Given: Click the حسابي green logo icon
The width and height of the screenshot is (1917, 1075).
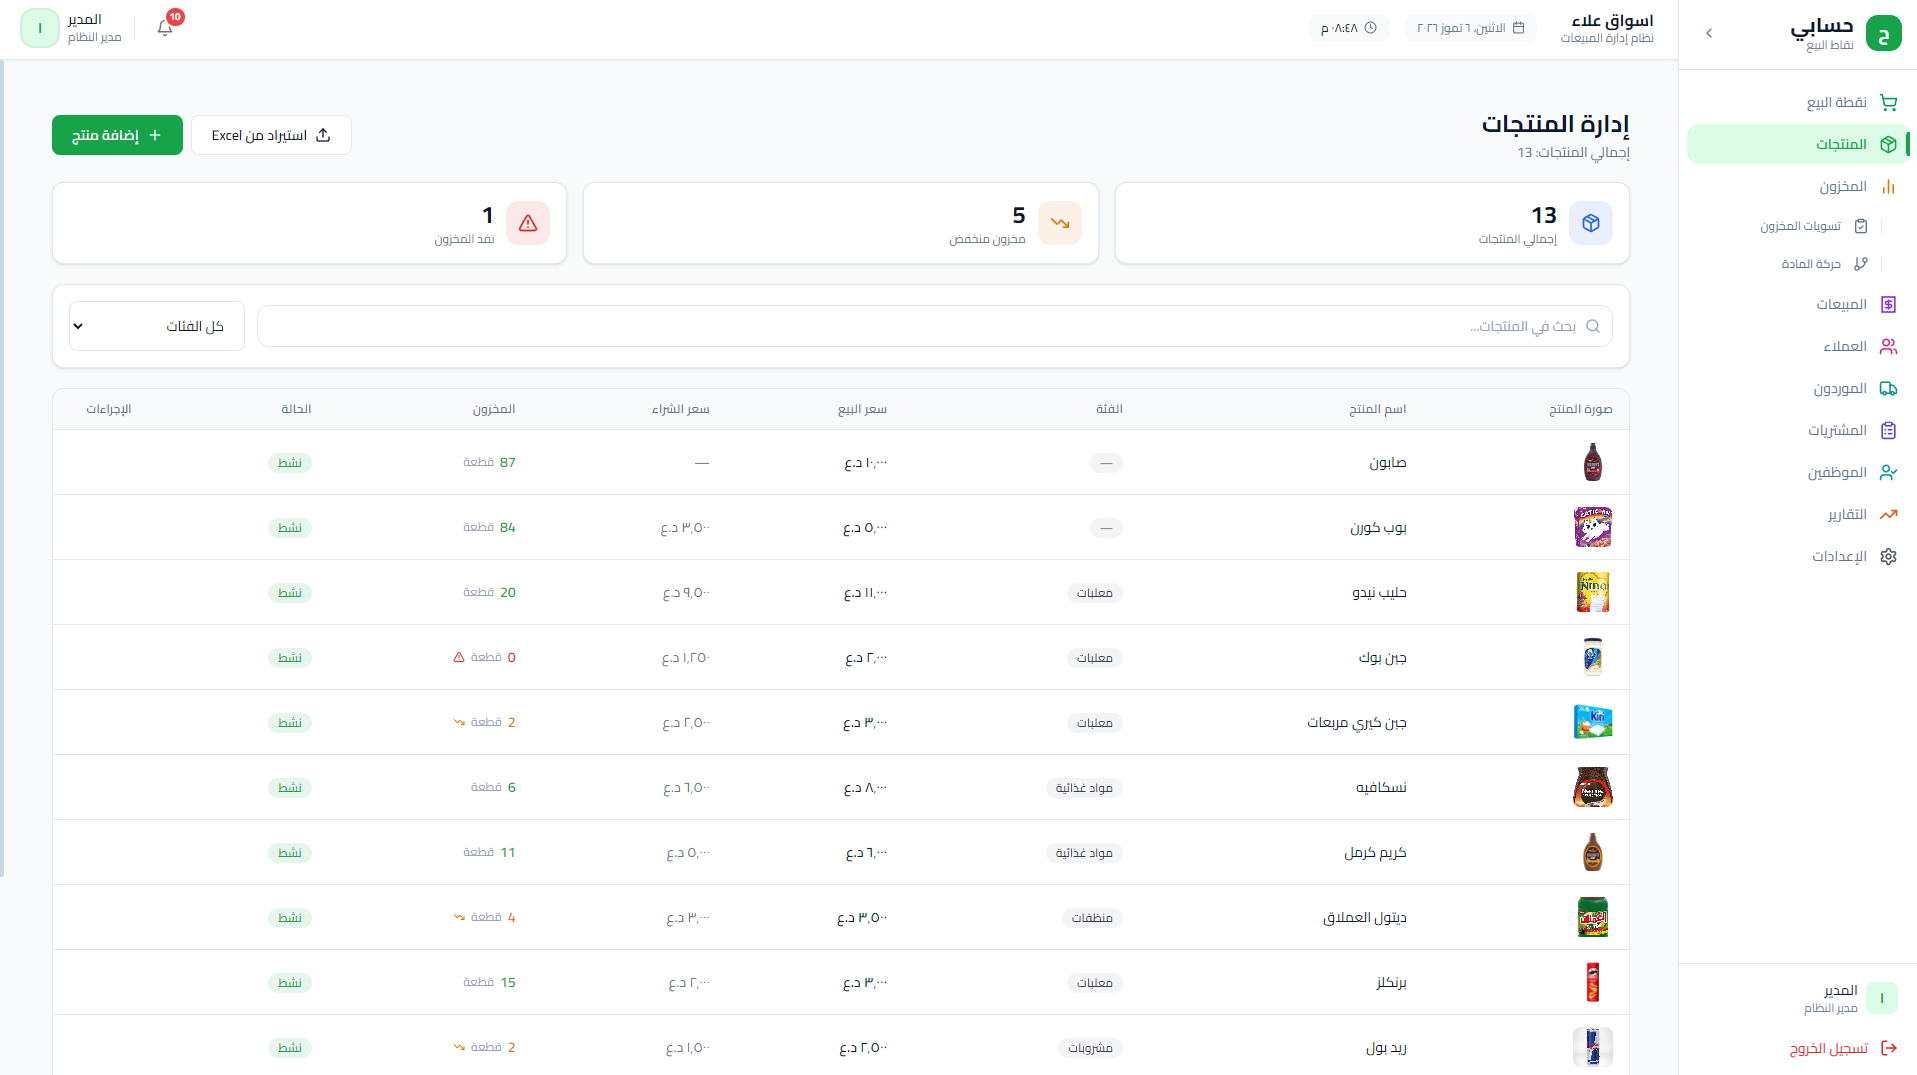Looking at the screenshot, I should click(x=1884, y=33).
